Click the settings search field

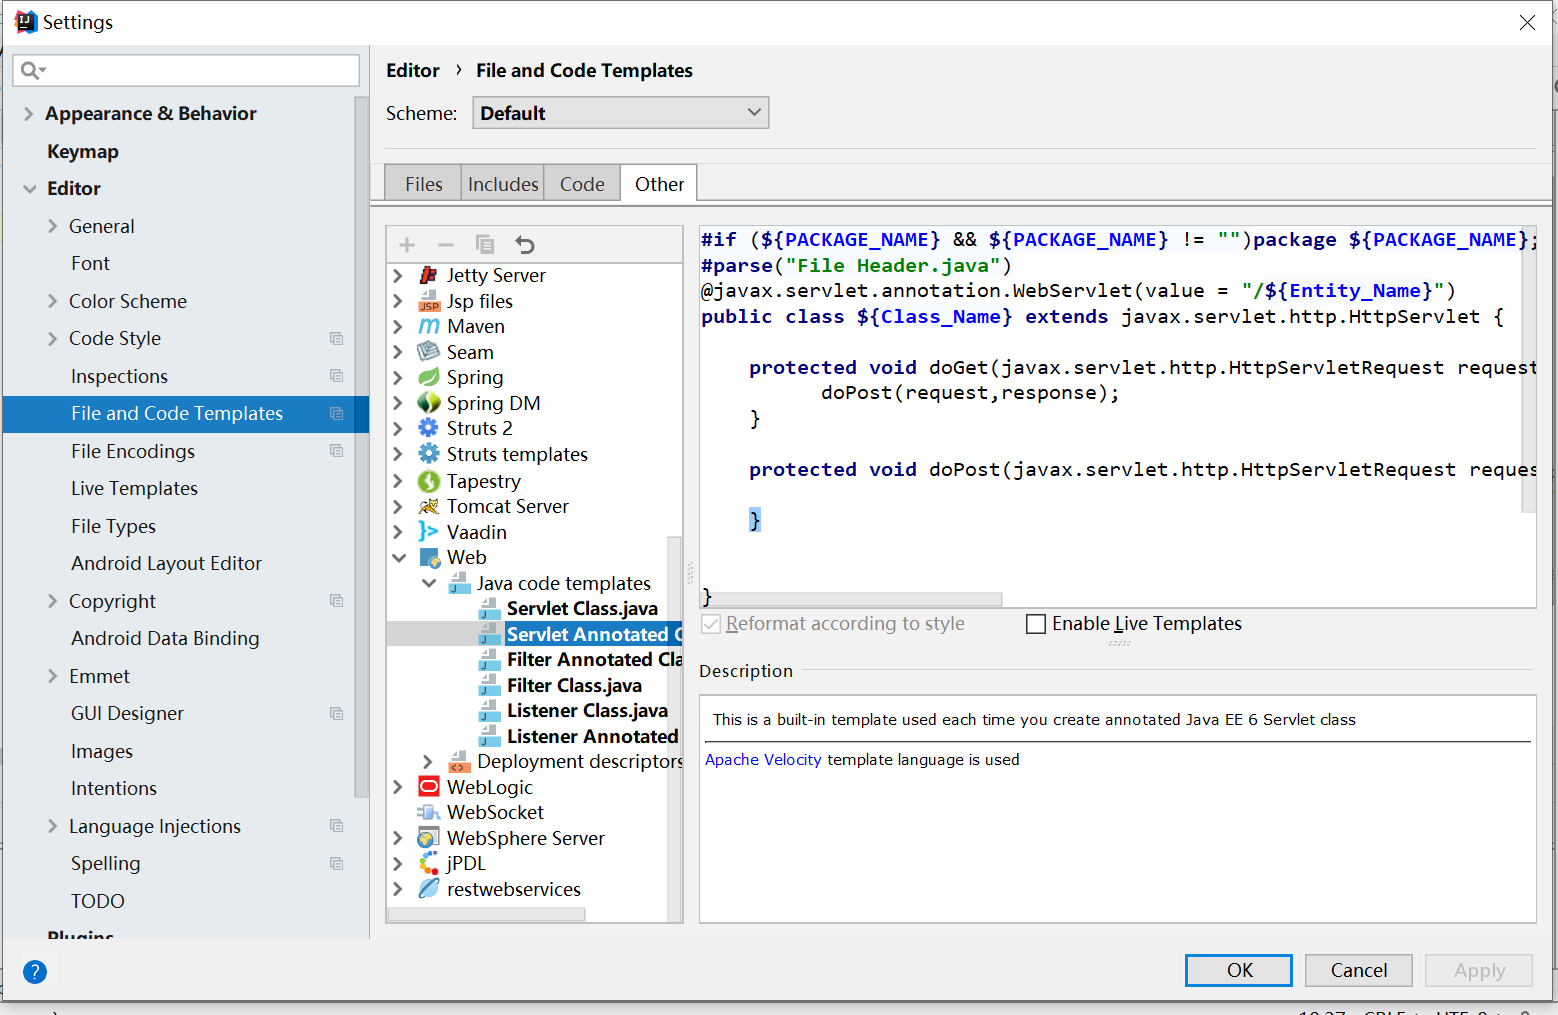click(186, 70)
